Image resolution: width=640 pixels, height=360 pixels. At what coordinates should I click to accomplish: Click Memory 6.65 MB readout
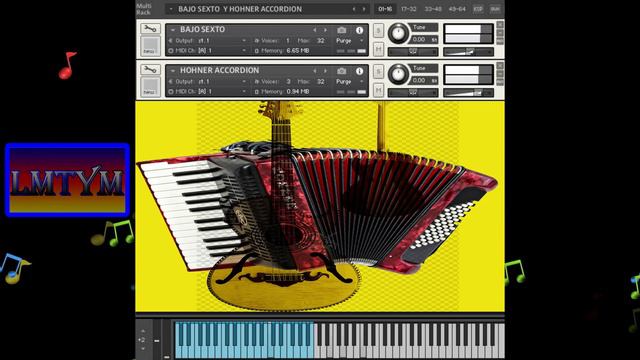click(298, 51)
